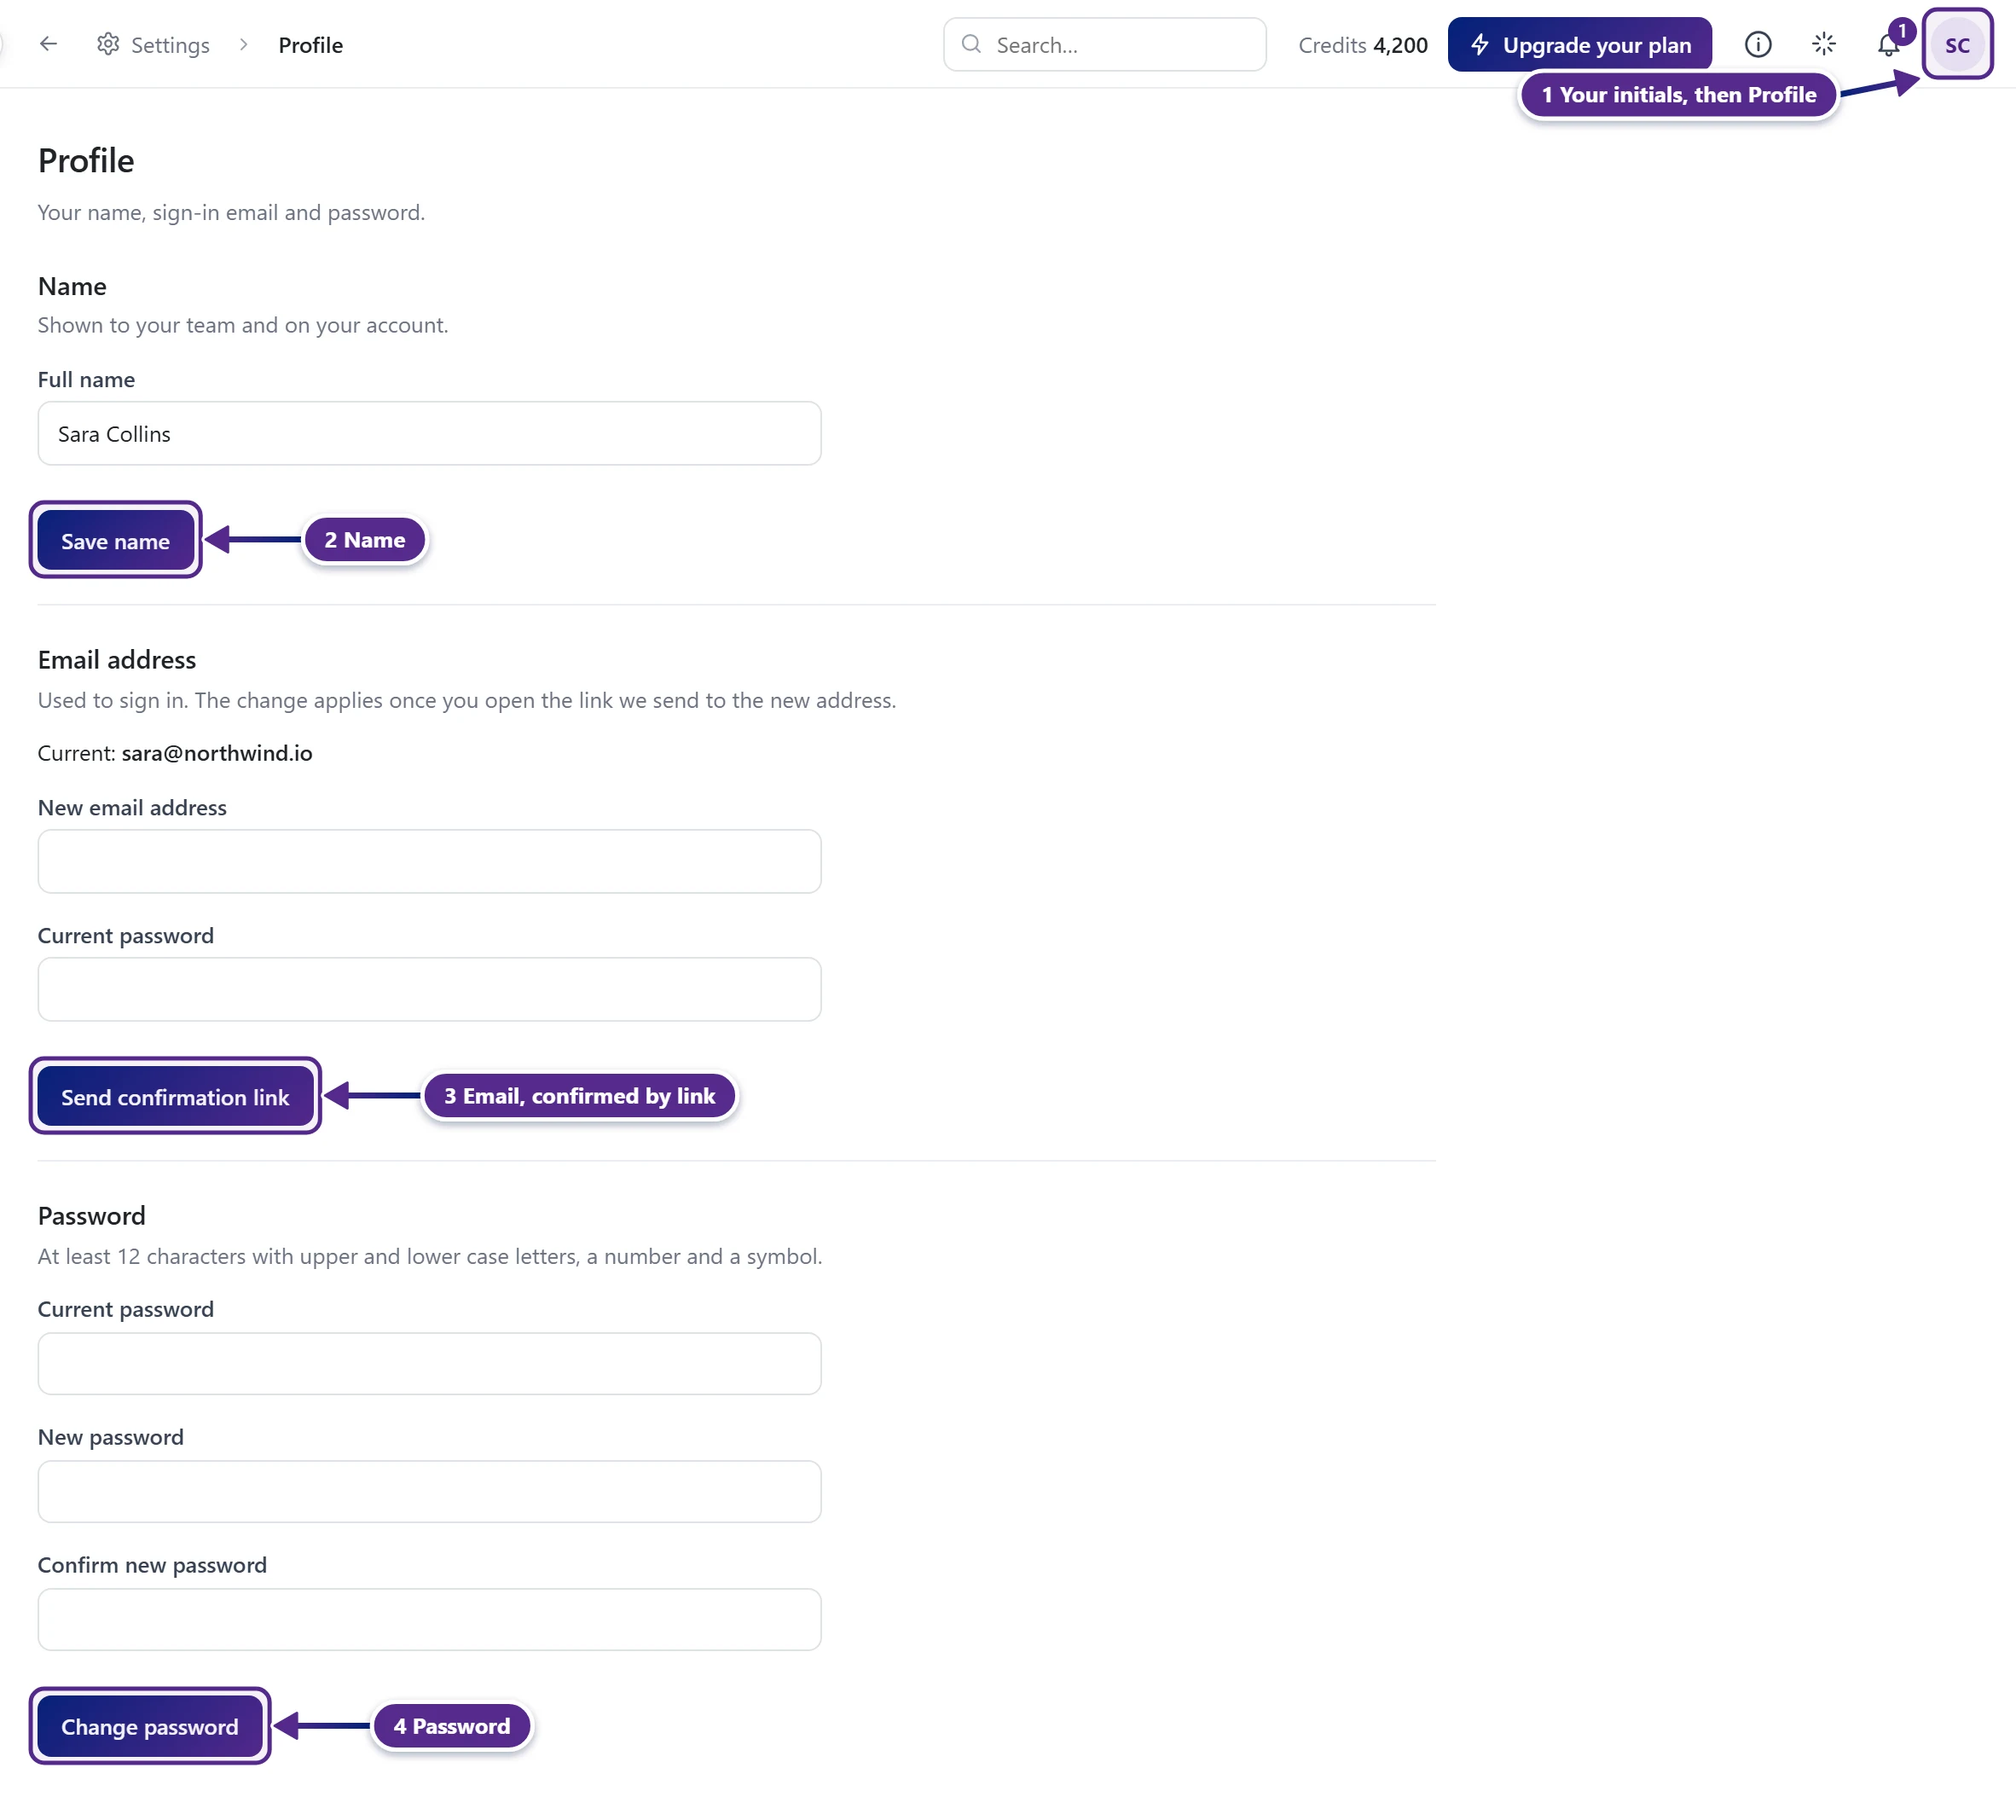Click the Profile page heading
The height and width of the screenshot is (1820, 2016).
(86, 160)
